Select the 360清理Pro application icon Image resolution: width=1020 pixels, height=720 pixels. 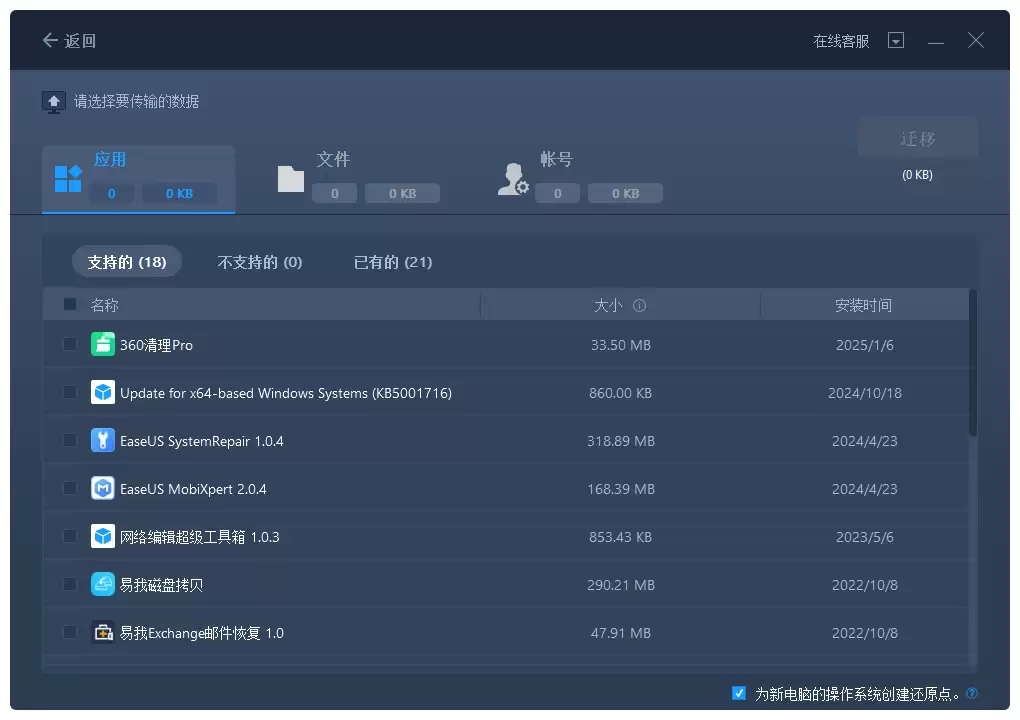102,344
